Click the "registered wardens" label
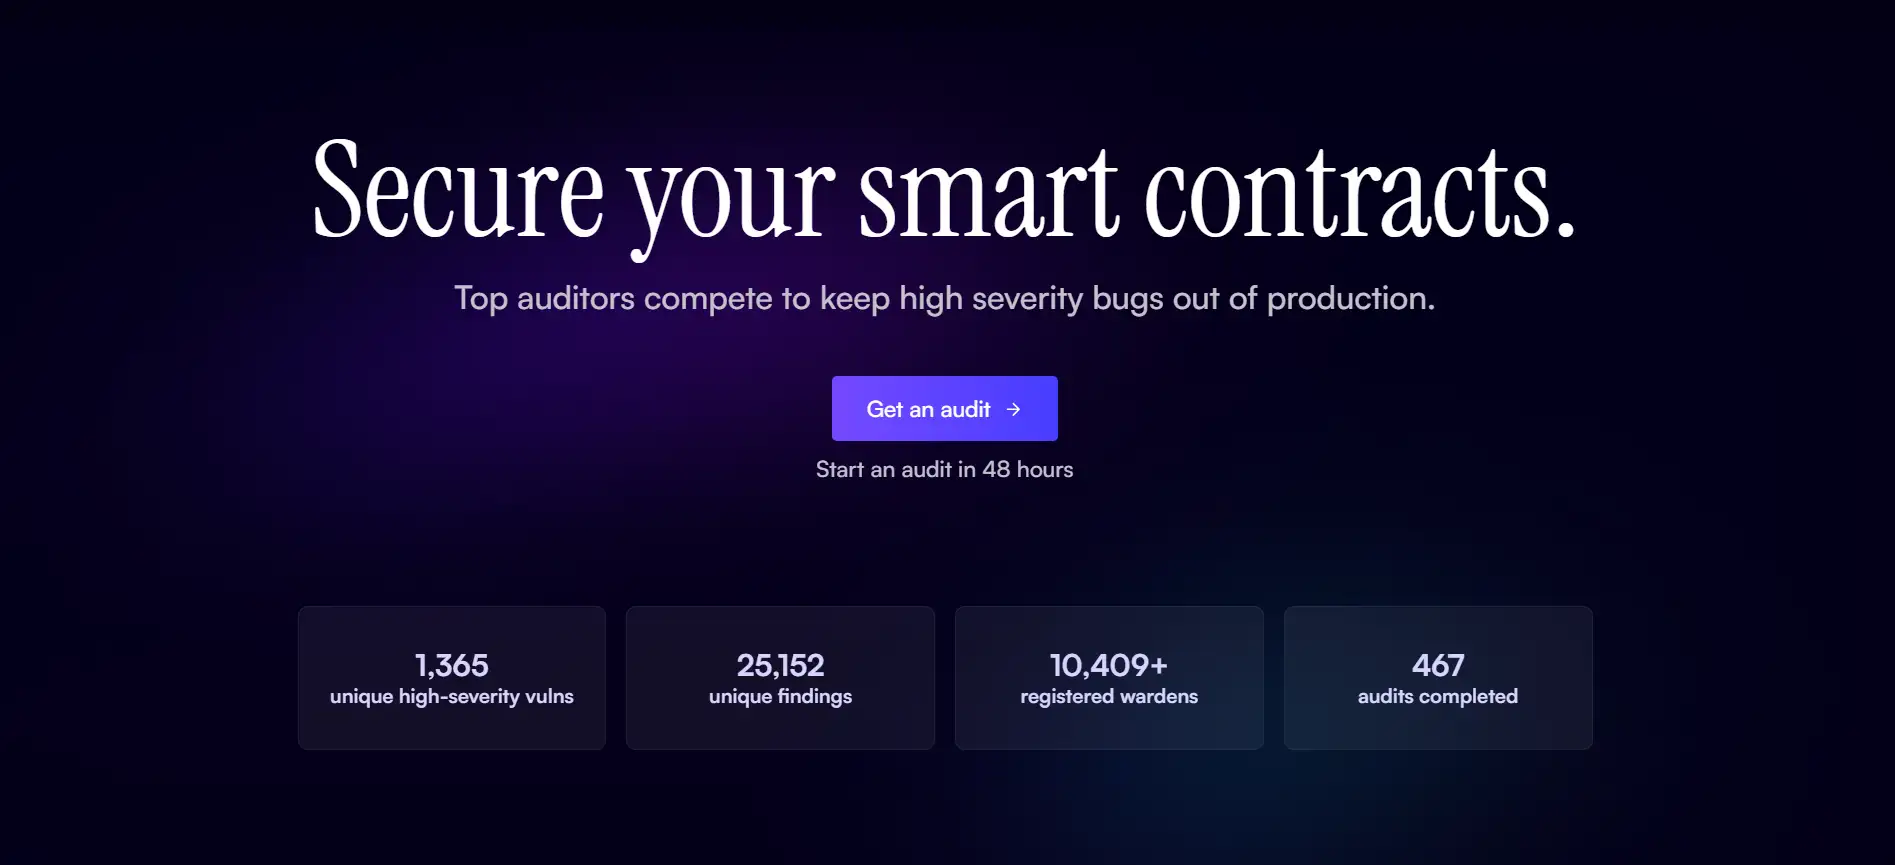 [1109, 697]
